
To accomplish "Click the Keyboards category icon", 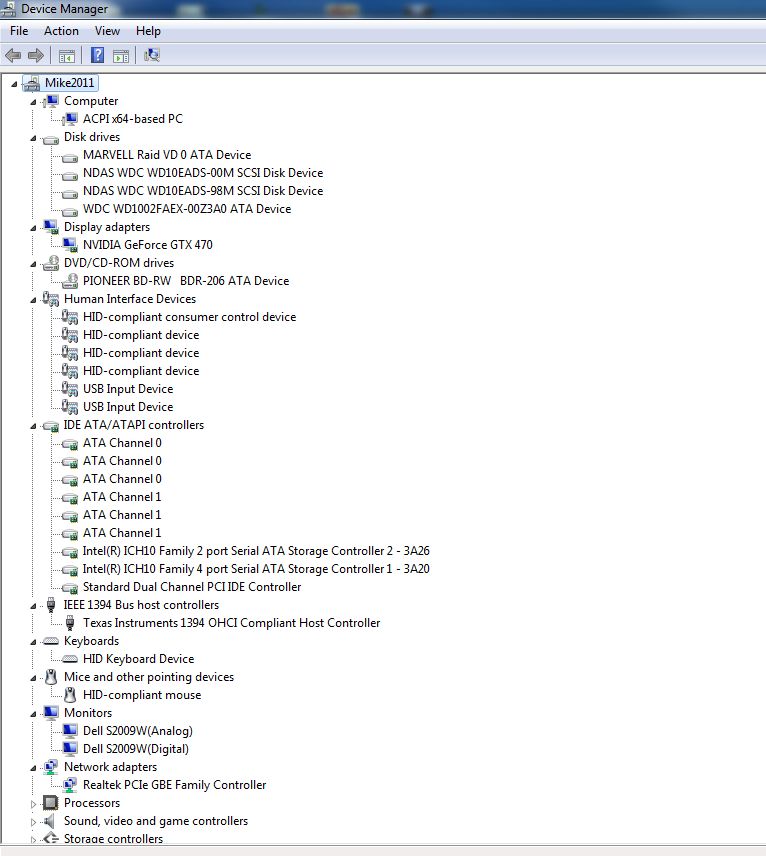I will point(51,640).
